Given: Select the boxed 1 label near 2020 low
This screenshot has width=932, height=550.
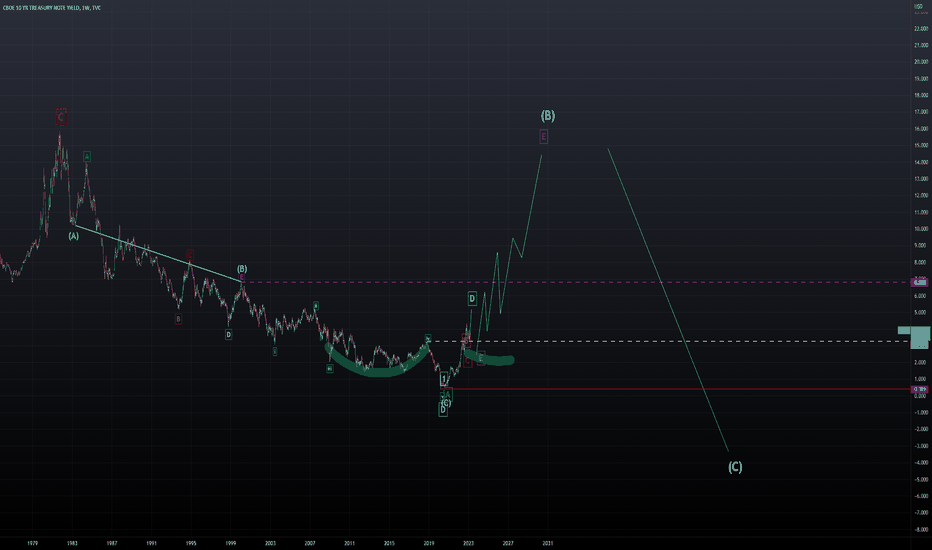Looking at the screenshot, I should click(443, 379).
